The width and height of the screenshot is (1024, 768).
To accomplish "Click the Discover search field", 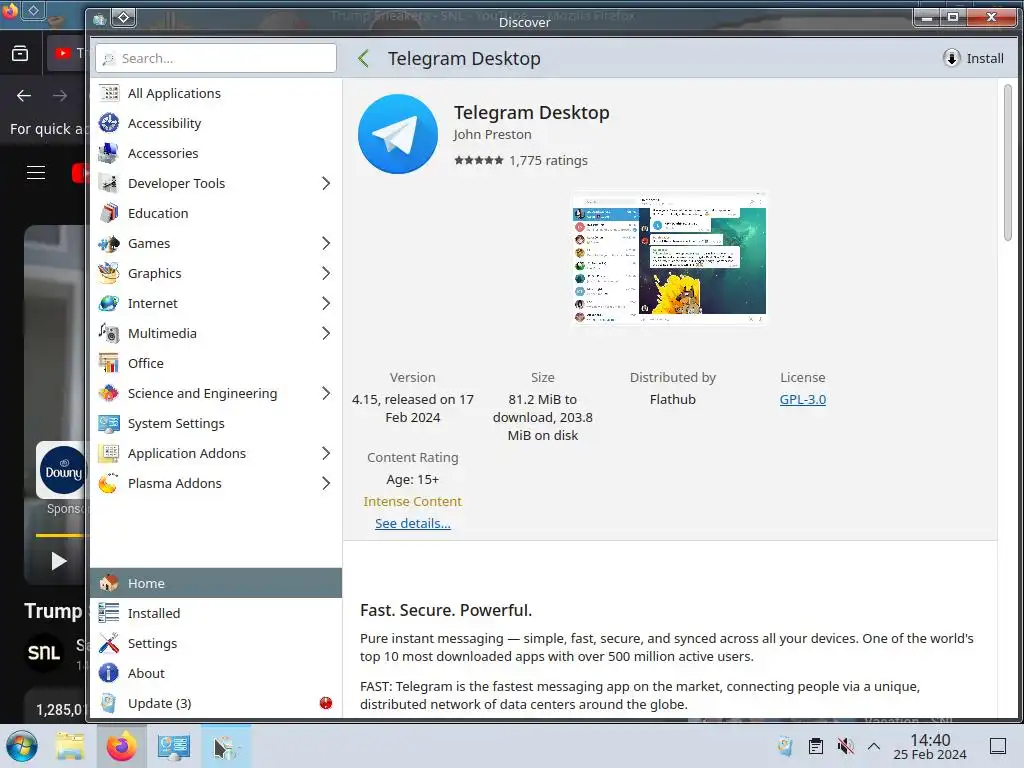I will point(216,58).
